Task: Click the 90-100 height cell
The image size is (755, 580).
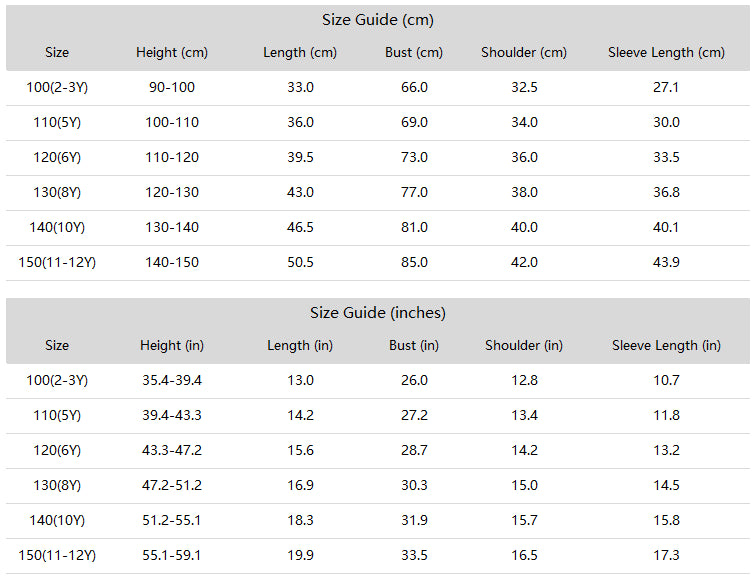Action: 172,88
